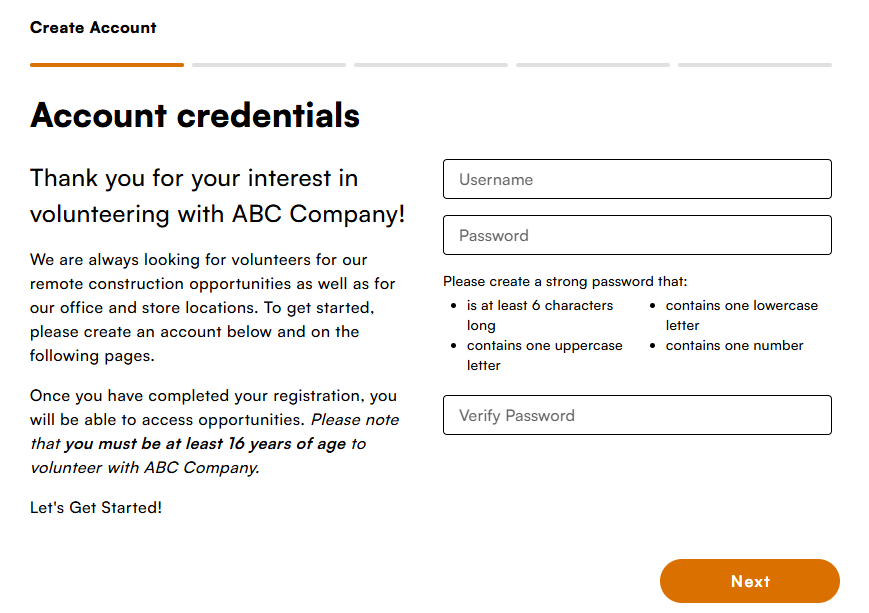Click the 'is at least 6 characters' requirement
The height and width of the screenshot is (613, 869).
pos(540,315)
